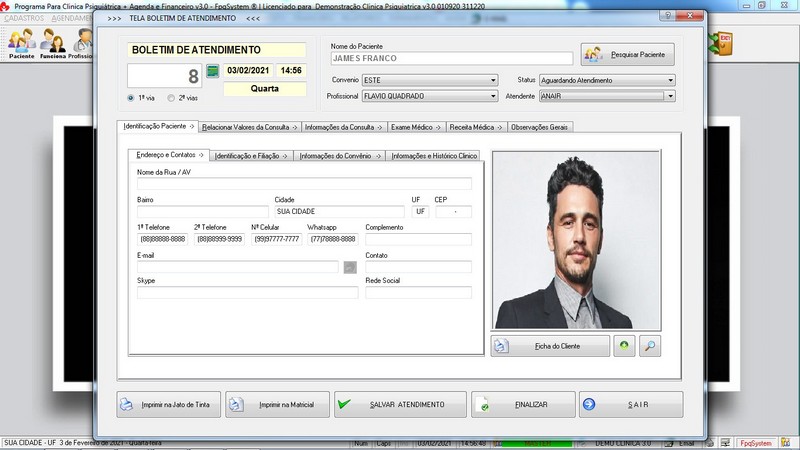Click the green exit icon at top right

[x=720, y=43]
